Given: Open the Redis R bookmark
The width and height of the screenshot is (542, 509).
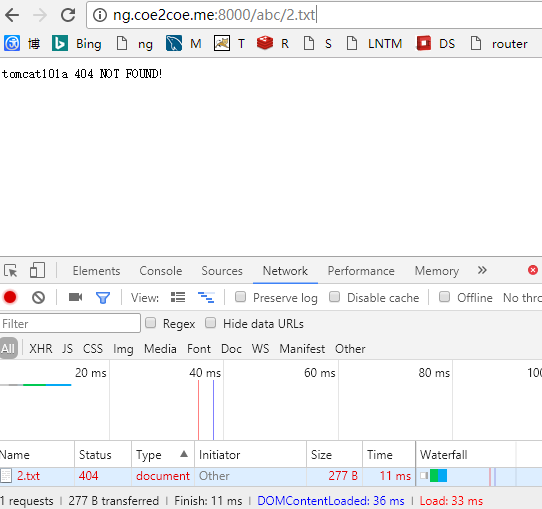Looking at the screenshot, I should point(273,44).
